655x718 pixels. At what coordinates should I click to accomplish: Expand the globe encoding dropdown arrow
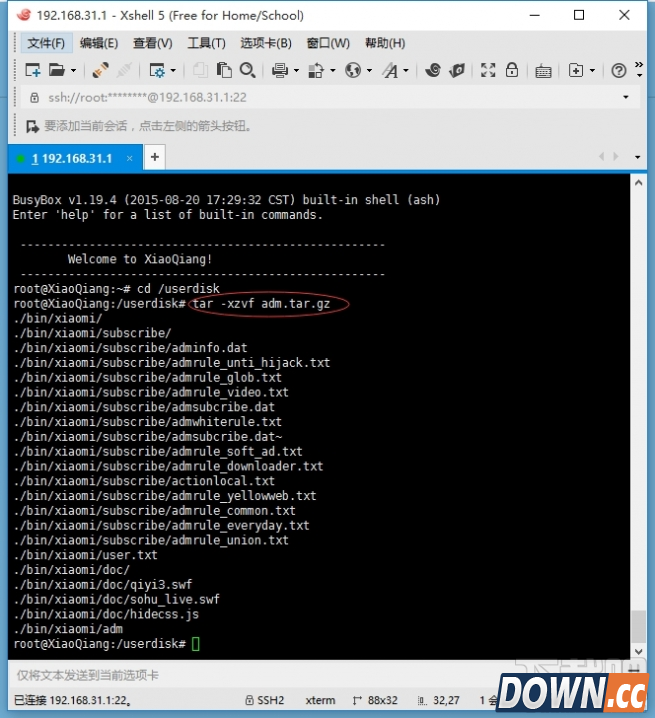coord(369,70)
